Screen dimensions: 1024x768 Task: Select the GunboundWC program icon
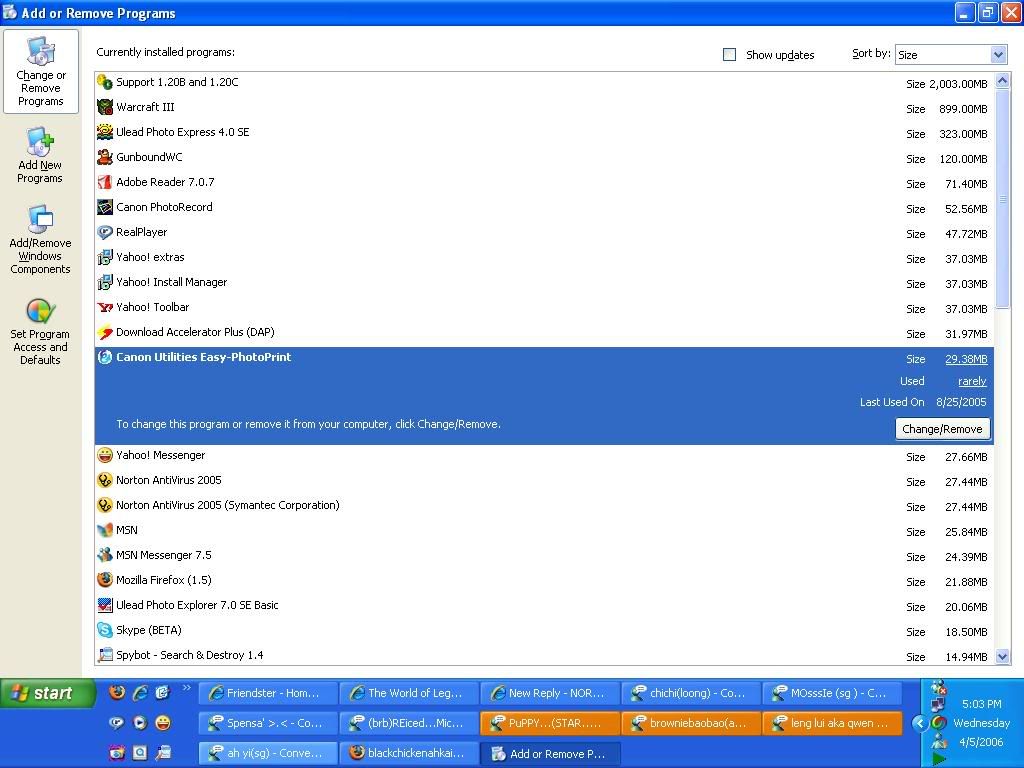coord(105,157)
